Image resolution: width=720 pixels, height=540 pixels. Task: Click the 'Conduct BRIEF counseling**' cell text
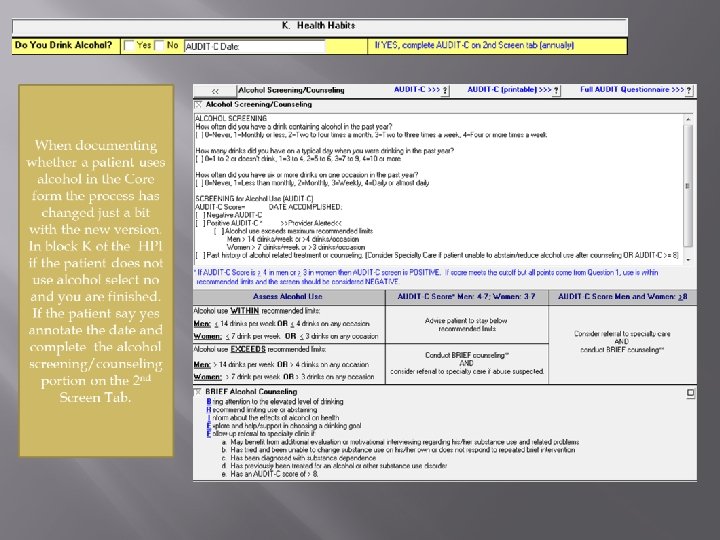tap(467, 355)
